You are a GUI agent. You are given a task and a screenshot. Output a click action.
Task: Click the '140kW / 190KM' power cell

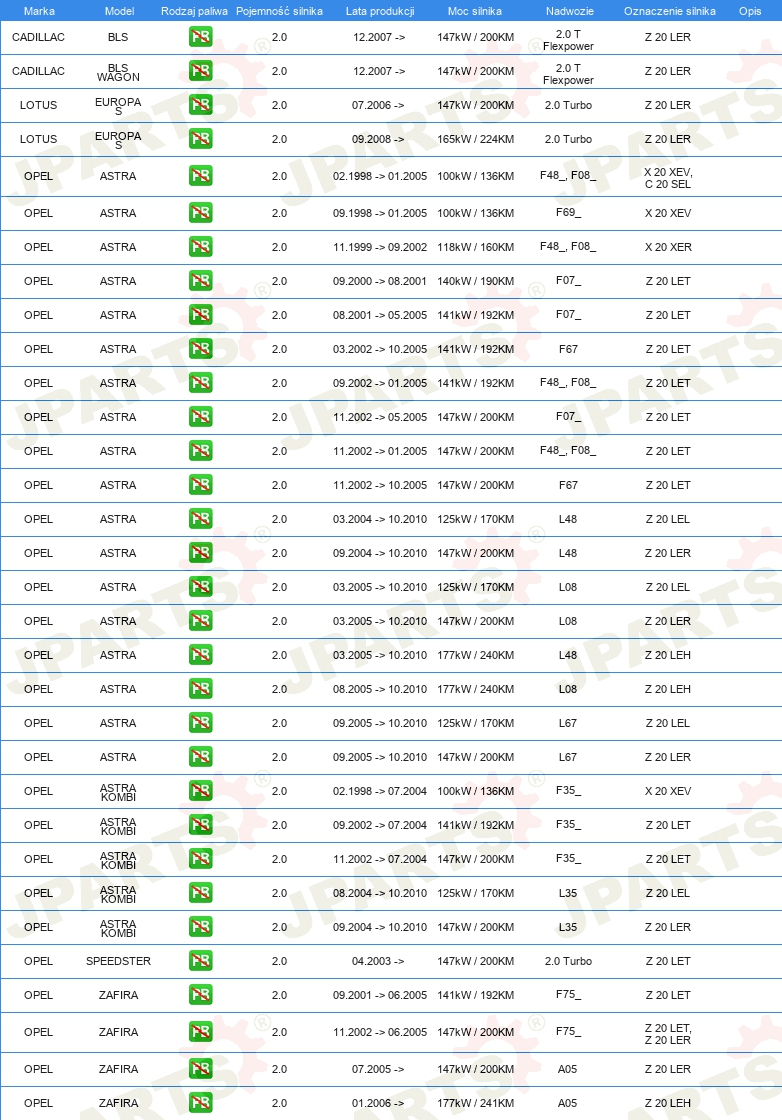(476, 281)
